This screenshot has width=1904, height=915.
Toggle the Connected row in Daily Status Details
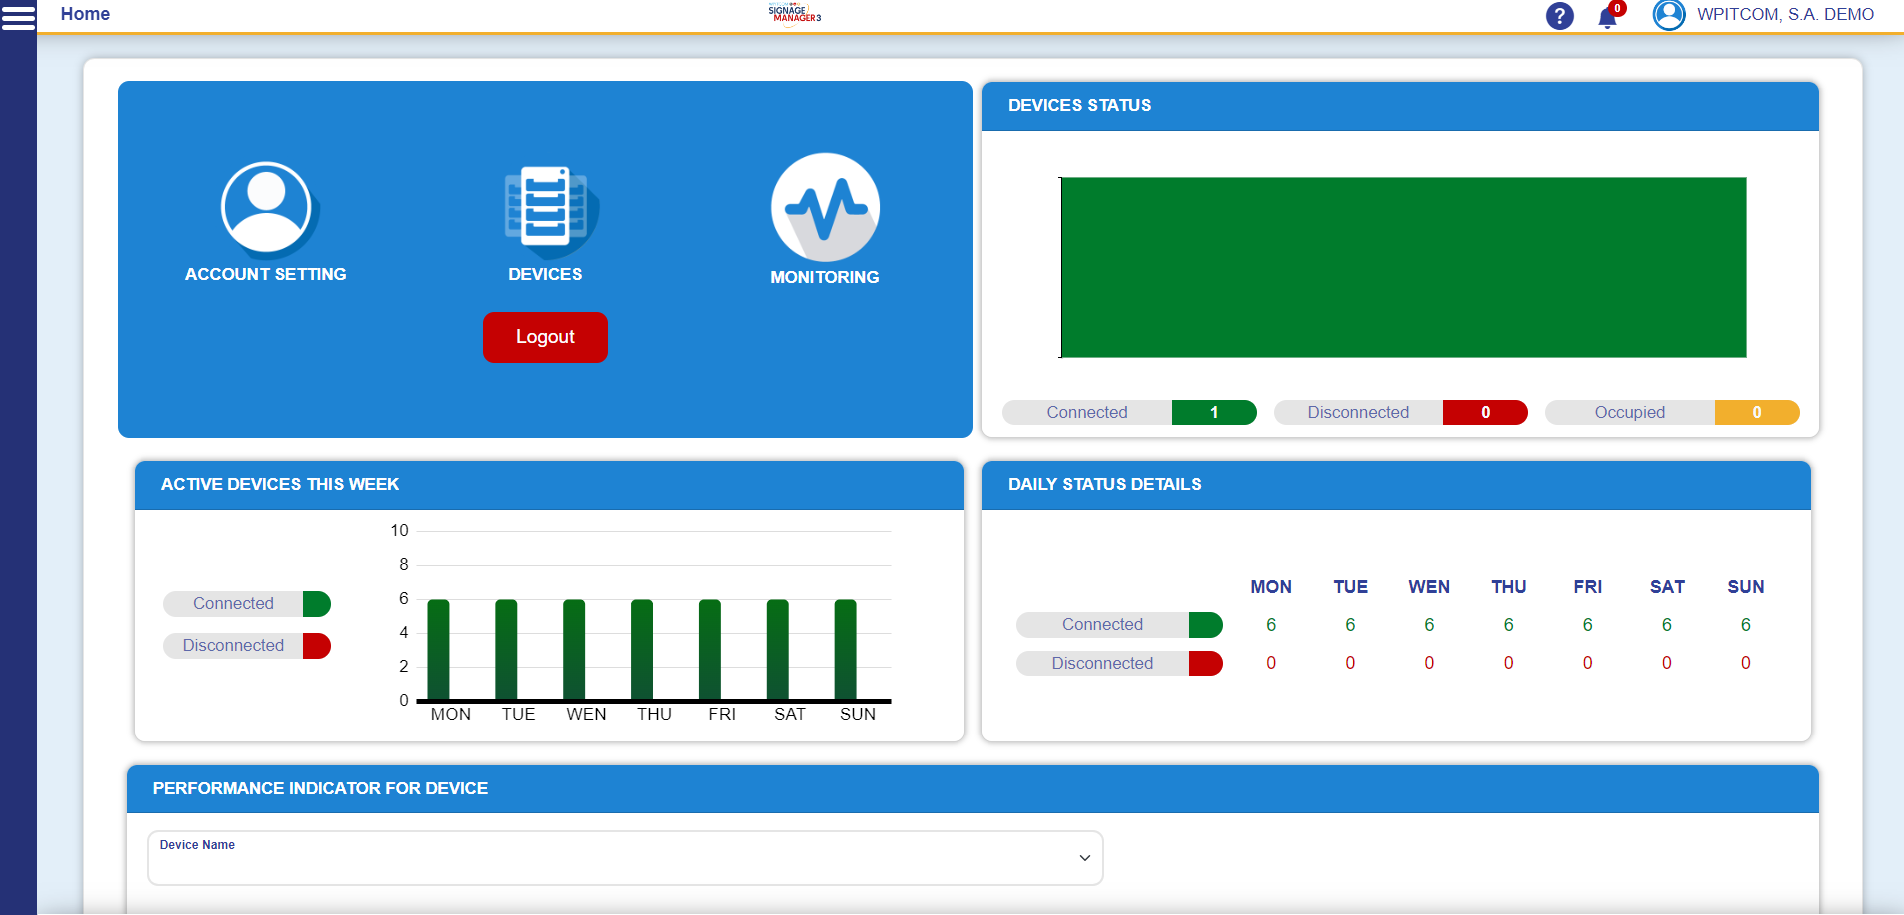1118,624
